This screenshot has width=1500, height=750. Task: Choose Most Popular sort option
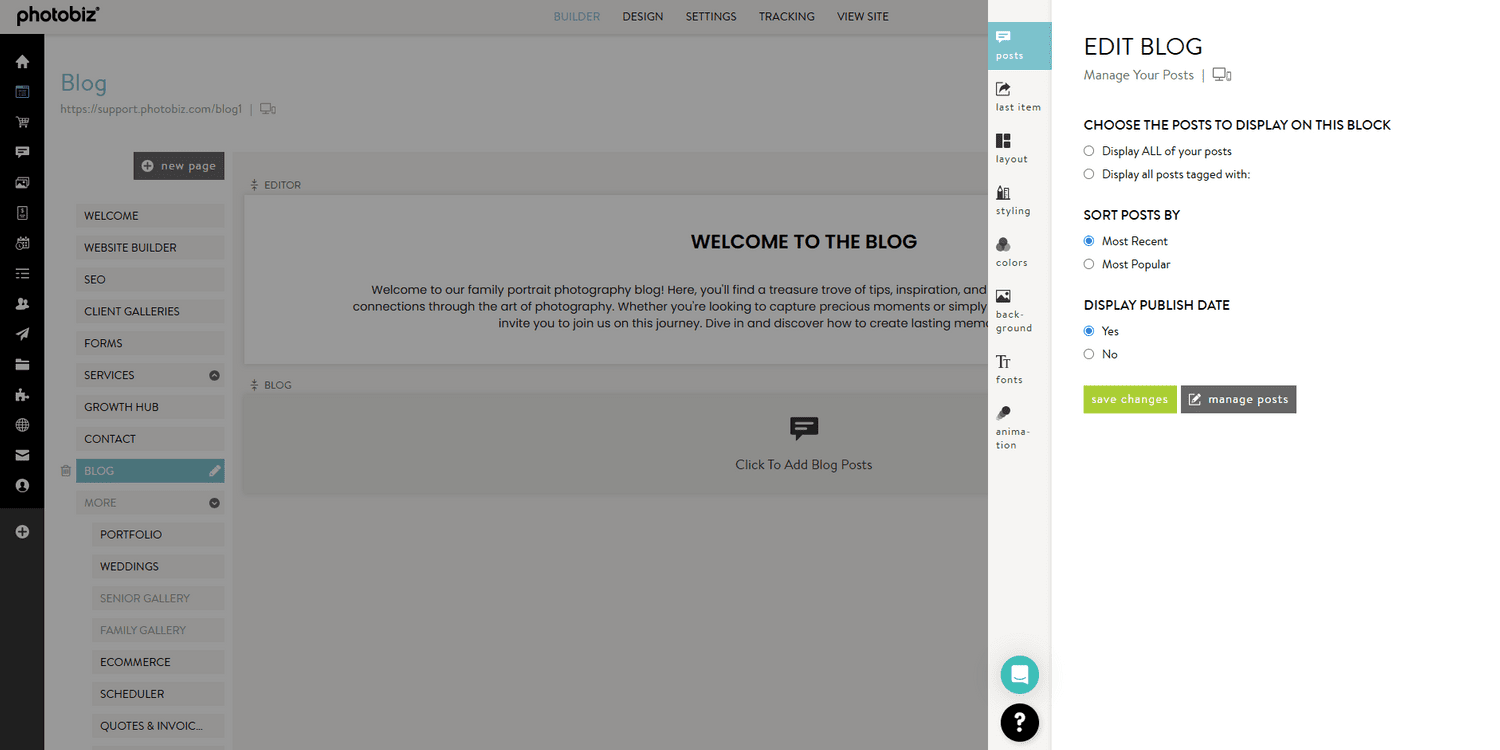[1089, 264]
